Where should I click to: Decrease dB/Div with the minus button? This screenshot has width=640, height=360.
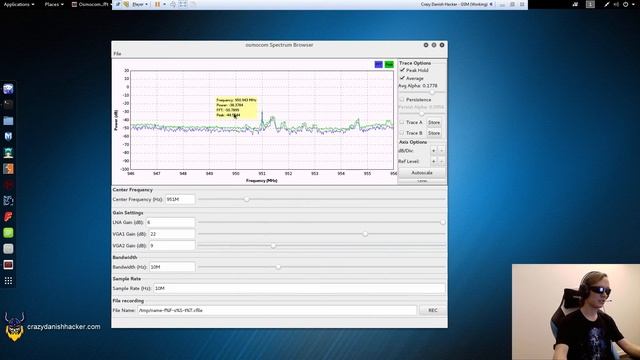click(441, 151)
